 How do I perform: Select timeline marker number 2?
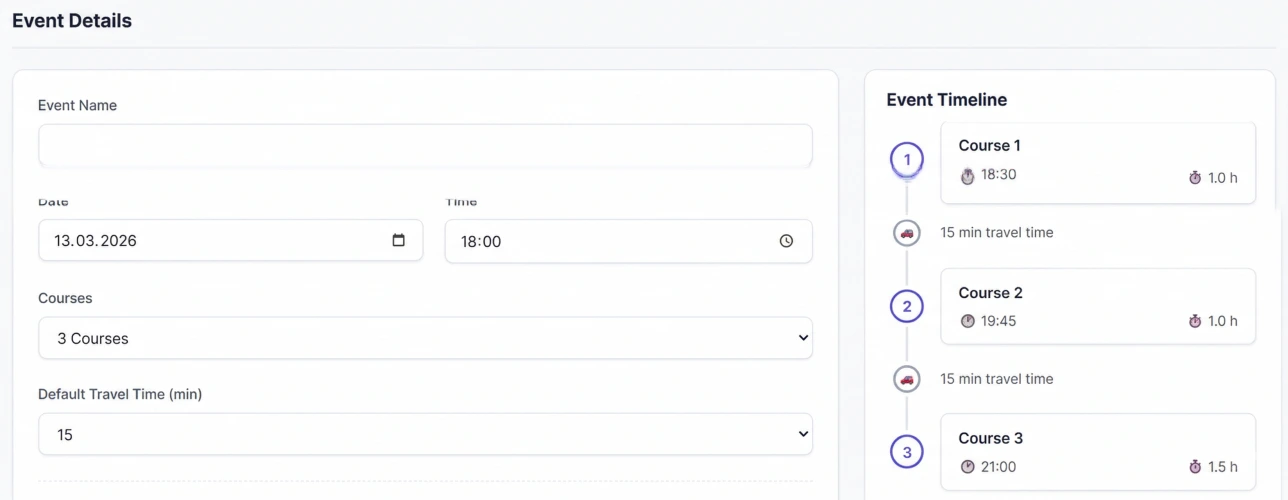907,306
